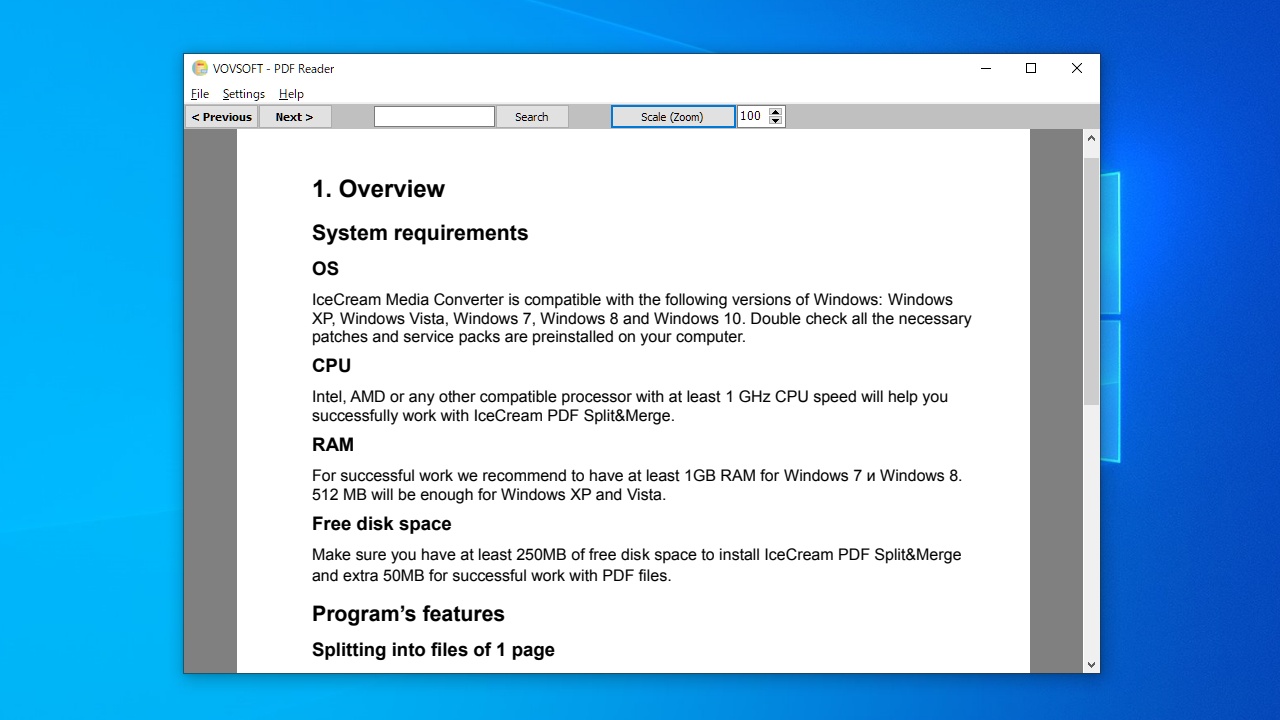Open the File menu

(x=200, y=94)
